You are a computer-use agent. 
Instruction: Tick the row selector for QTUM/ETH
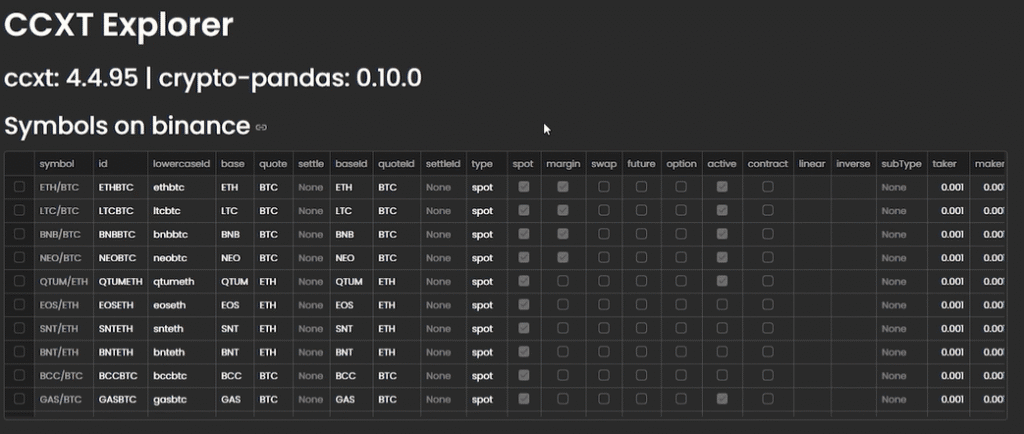tap(20, 281)
